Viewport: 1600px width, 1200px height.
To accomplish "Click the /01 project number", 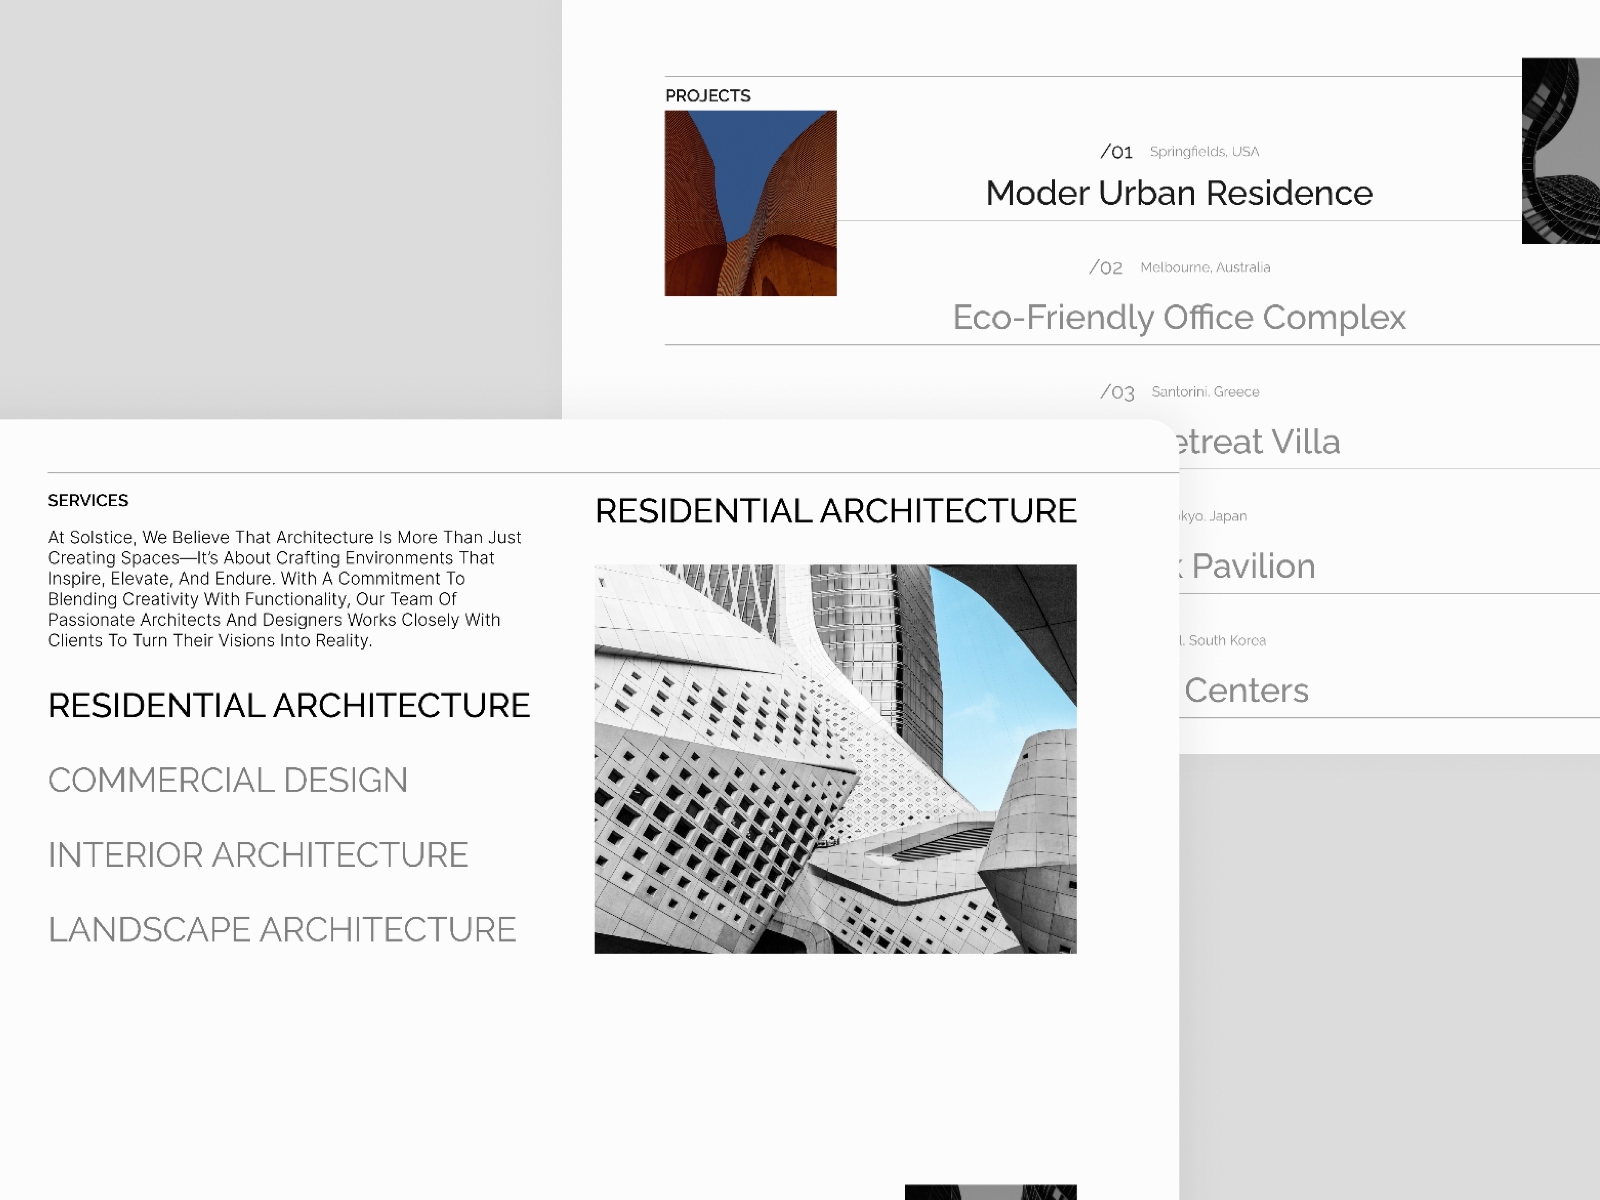I will click(1116, 152).
